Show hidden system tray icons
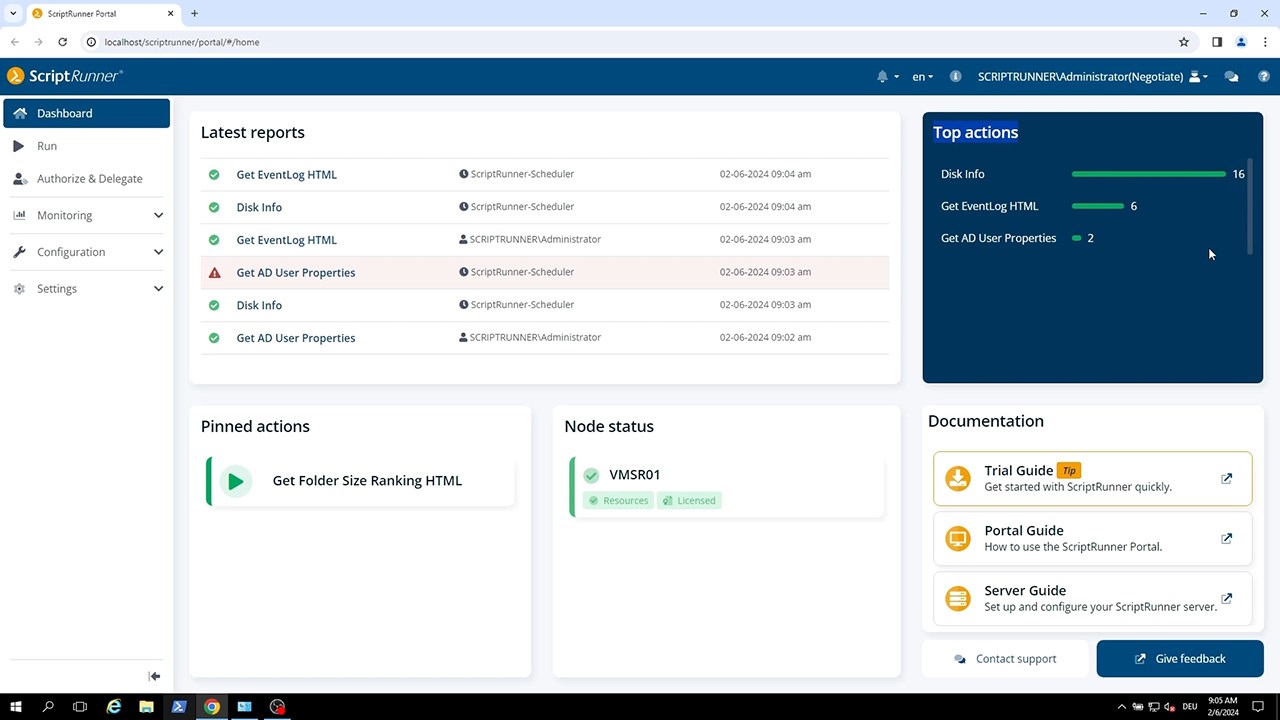The width and height of the screenshot is (1280, 720). point(1121,707)
